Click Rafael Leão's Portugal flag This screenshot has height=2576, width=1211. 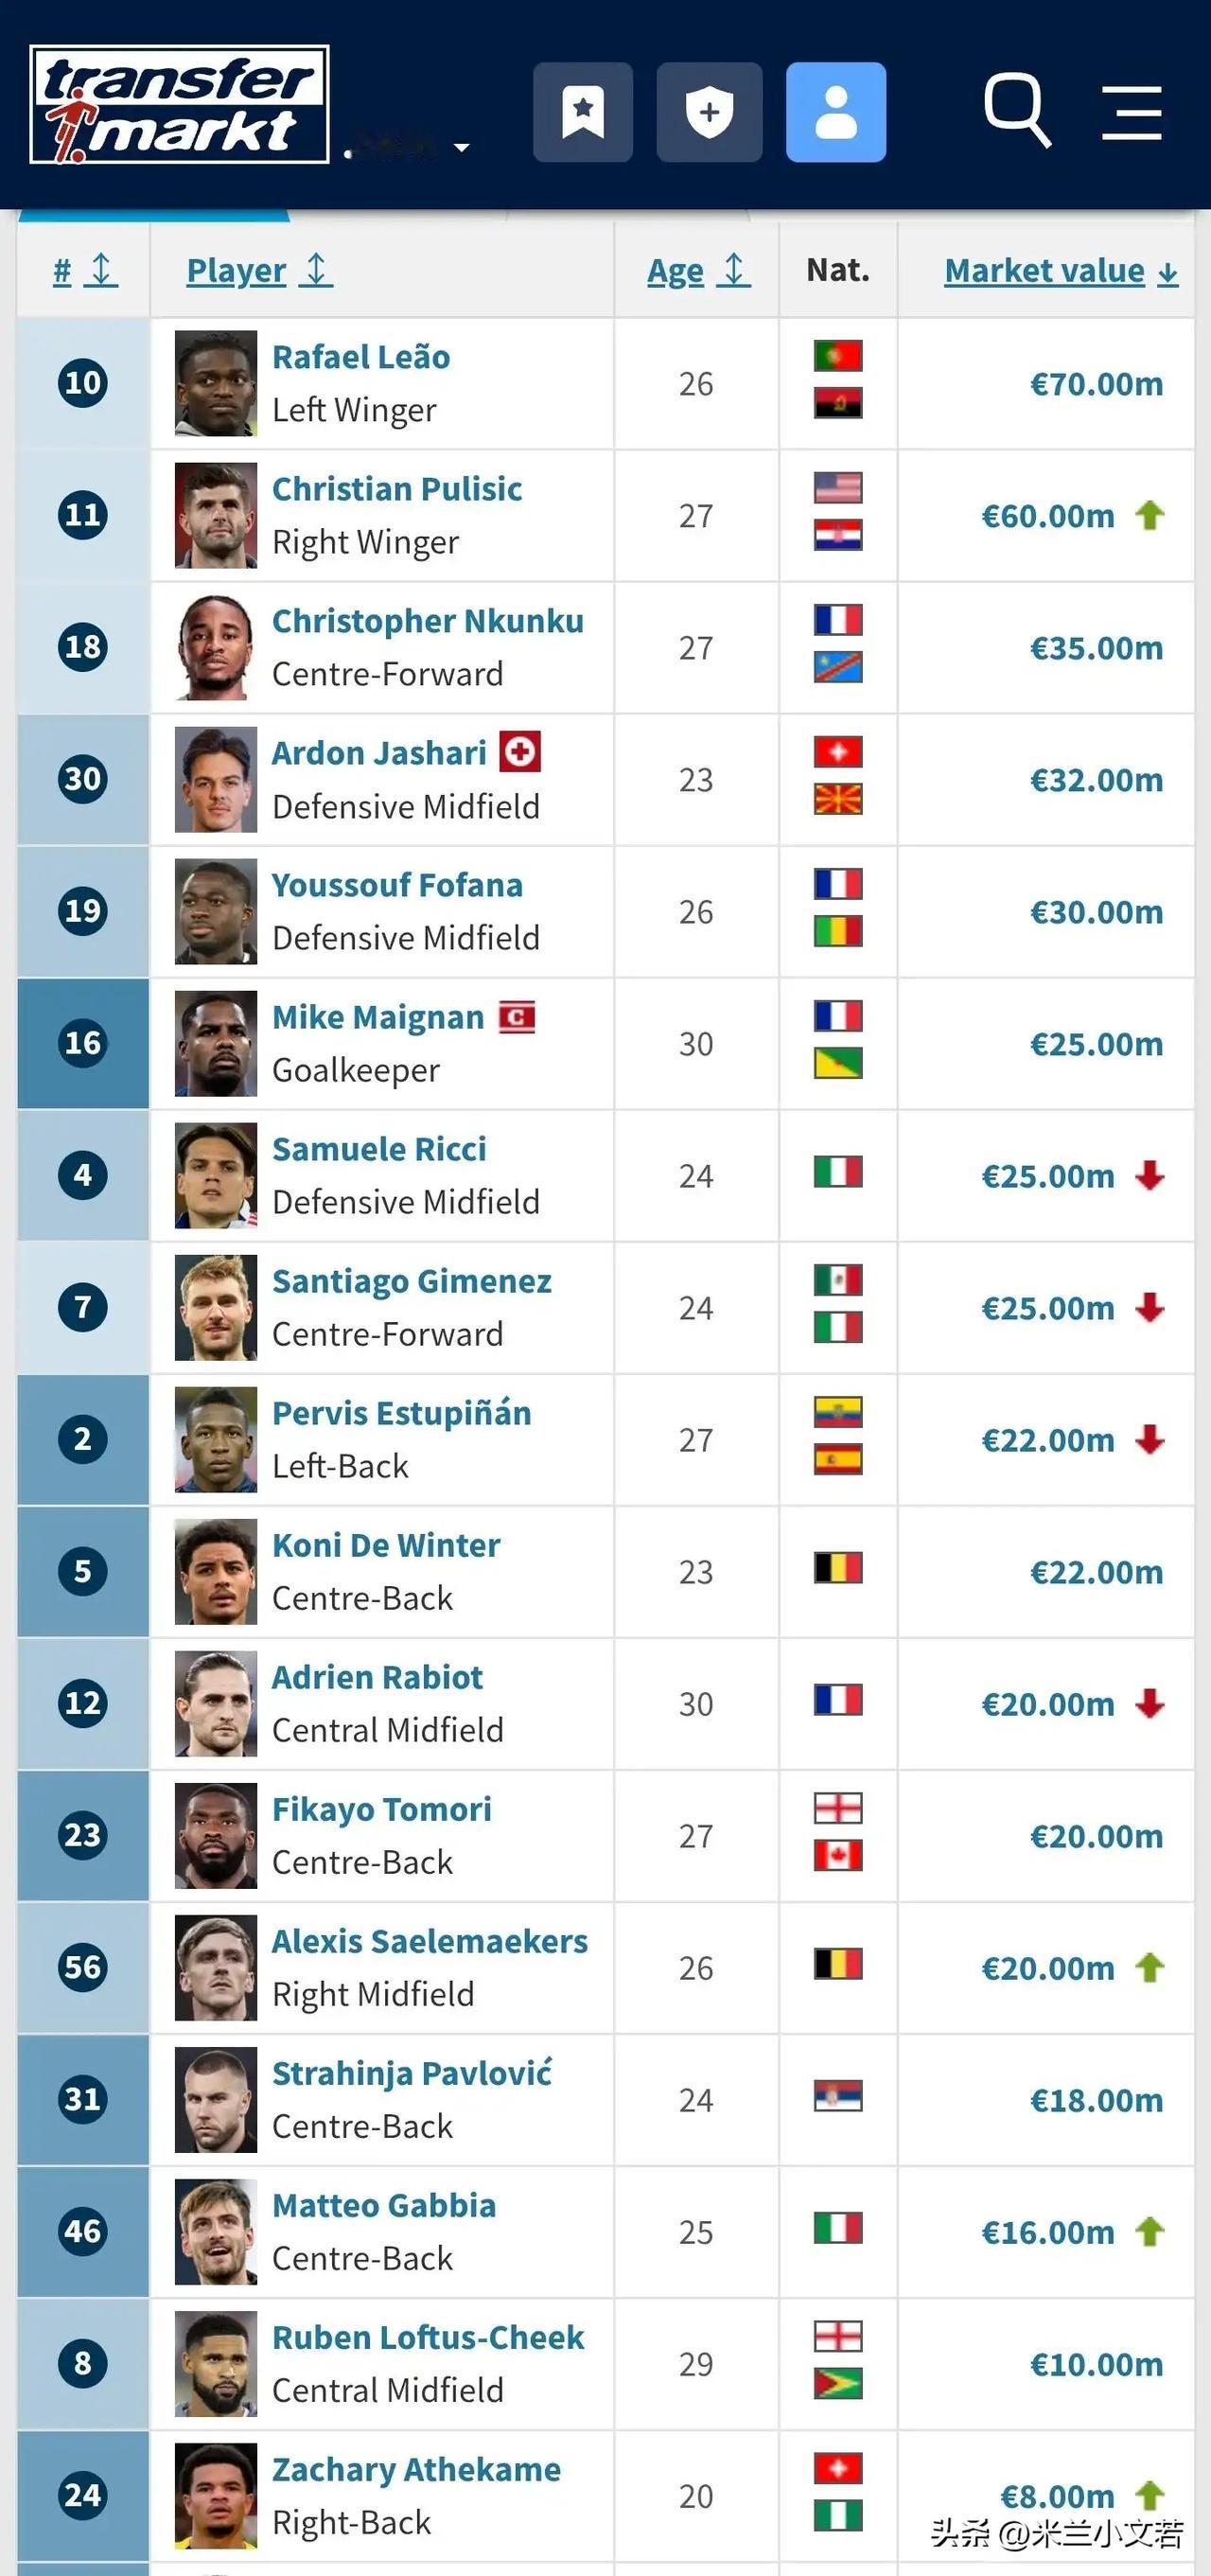(x=838, y=356)
